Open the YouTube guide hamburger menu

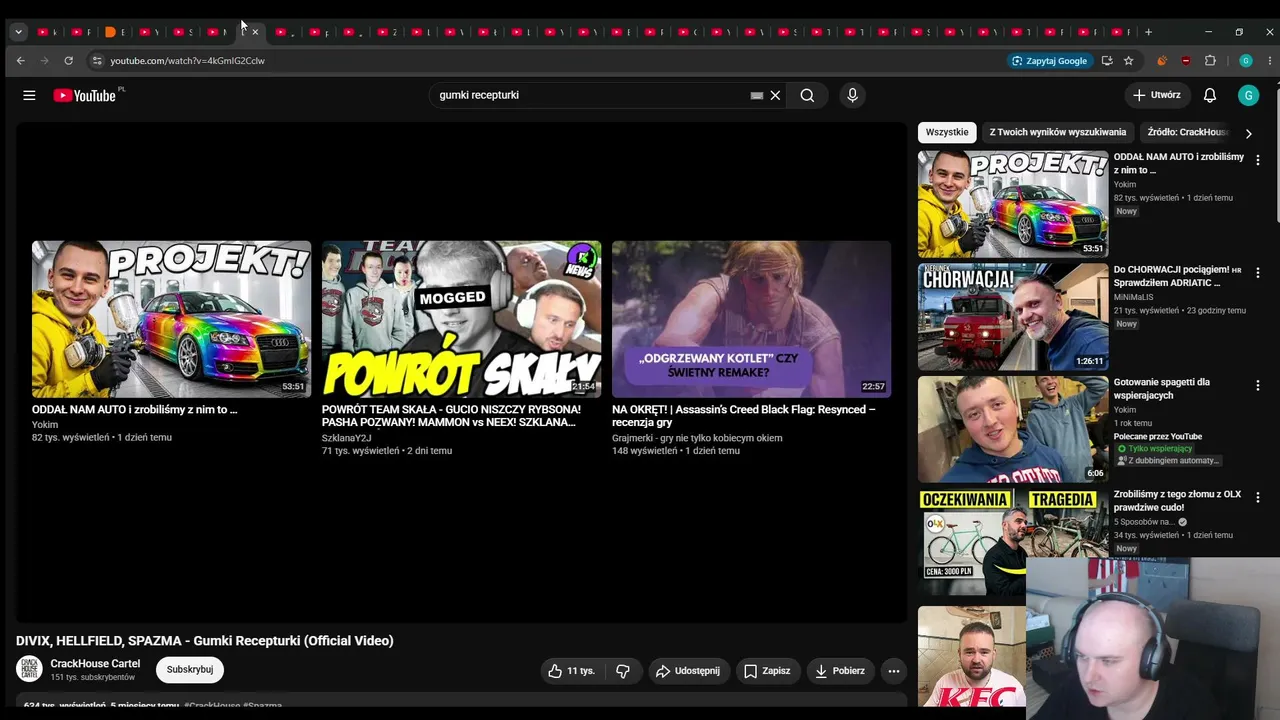(x=29, y=95)
